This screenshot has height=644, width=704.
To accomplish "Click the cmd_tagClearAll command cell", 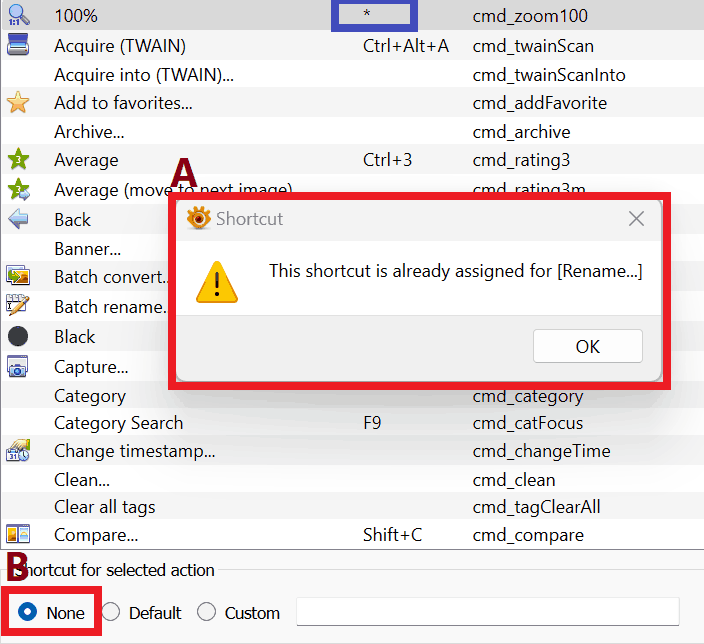I will 536,507.
